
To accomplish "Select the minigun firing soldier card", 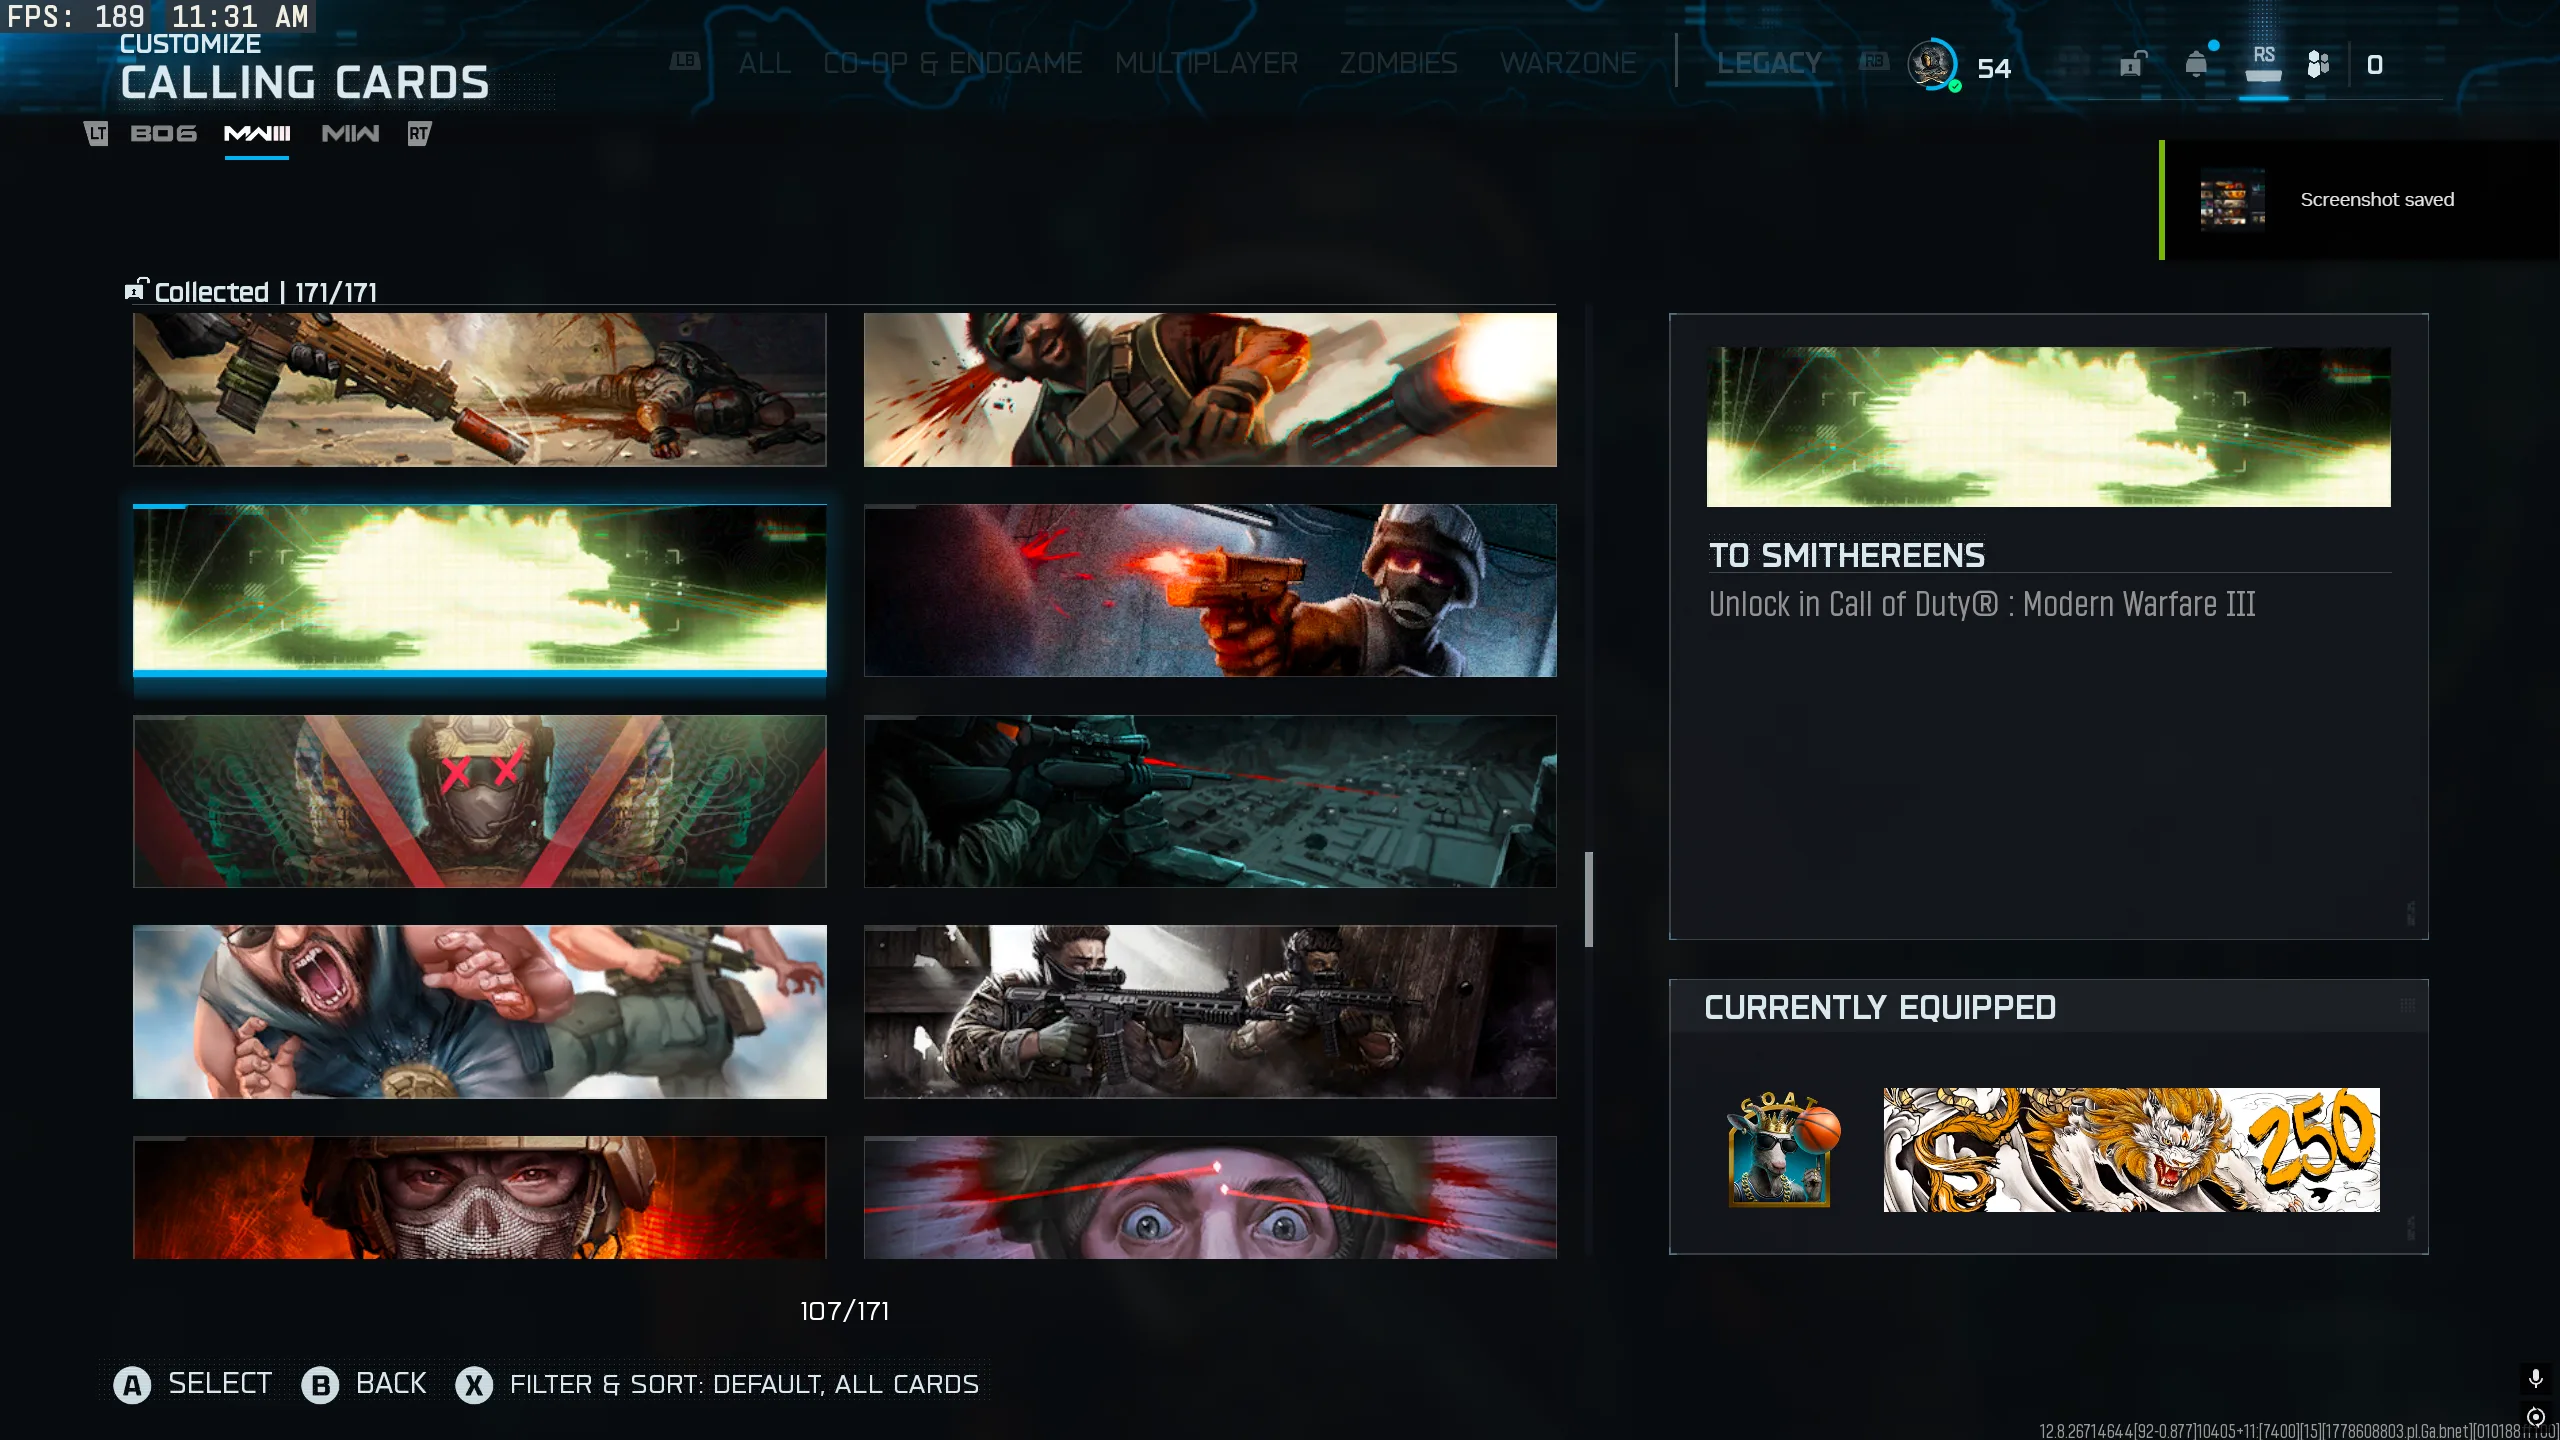I will point(1210,390).
